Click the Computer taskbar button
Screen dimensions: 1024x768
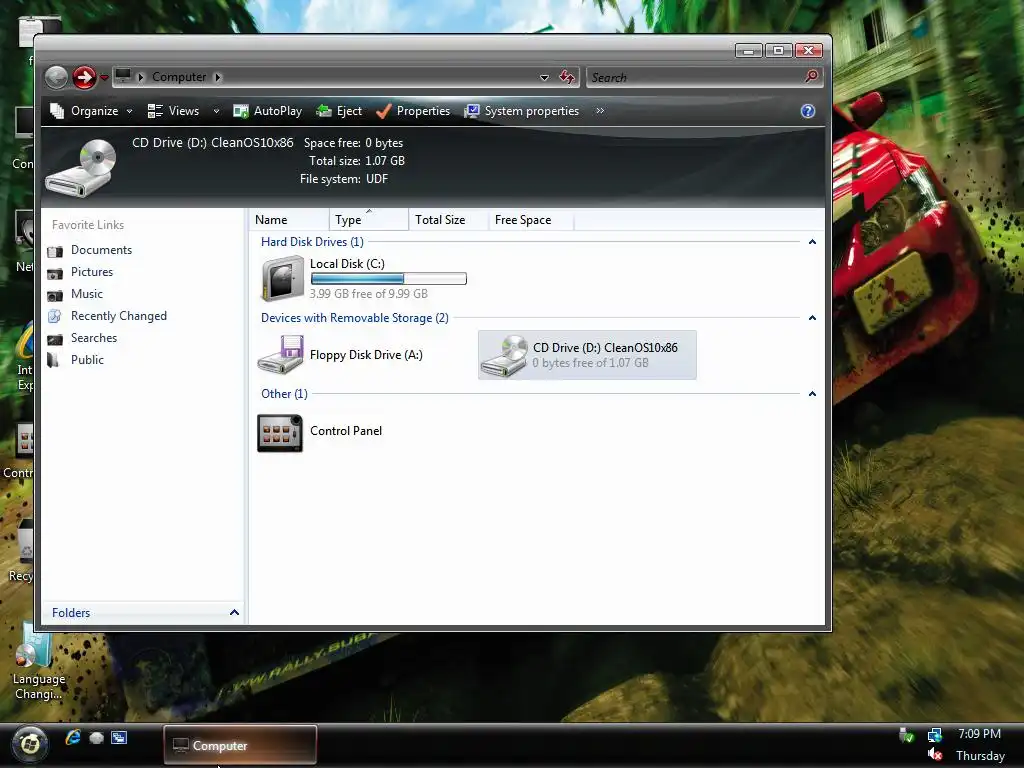240,745
